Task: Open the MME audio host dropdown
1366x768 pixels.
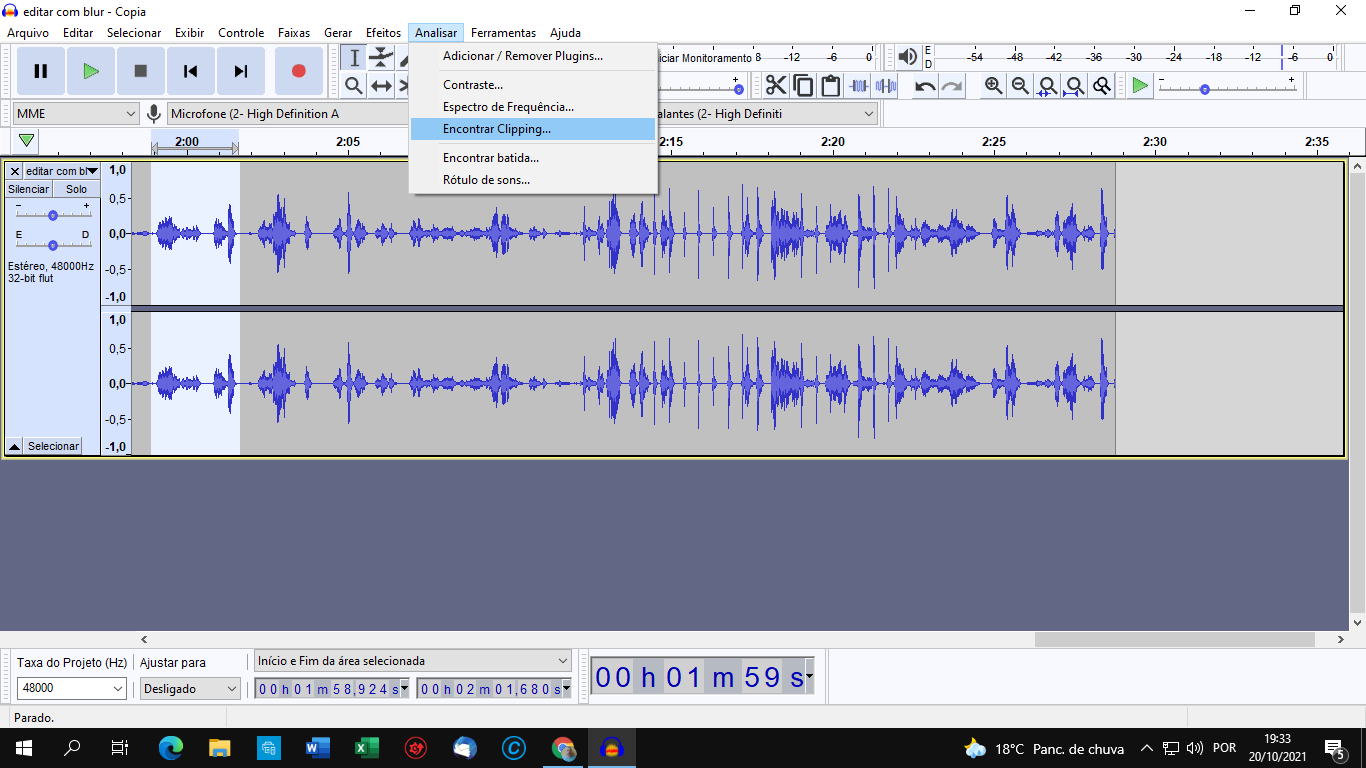Action: [x=75, y=113]
